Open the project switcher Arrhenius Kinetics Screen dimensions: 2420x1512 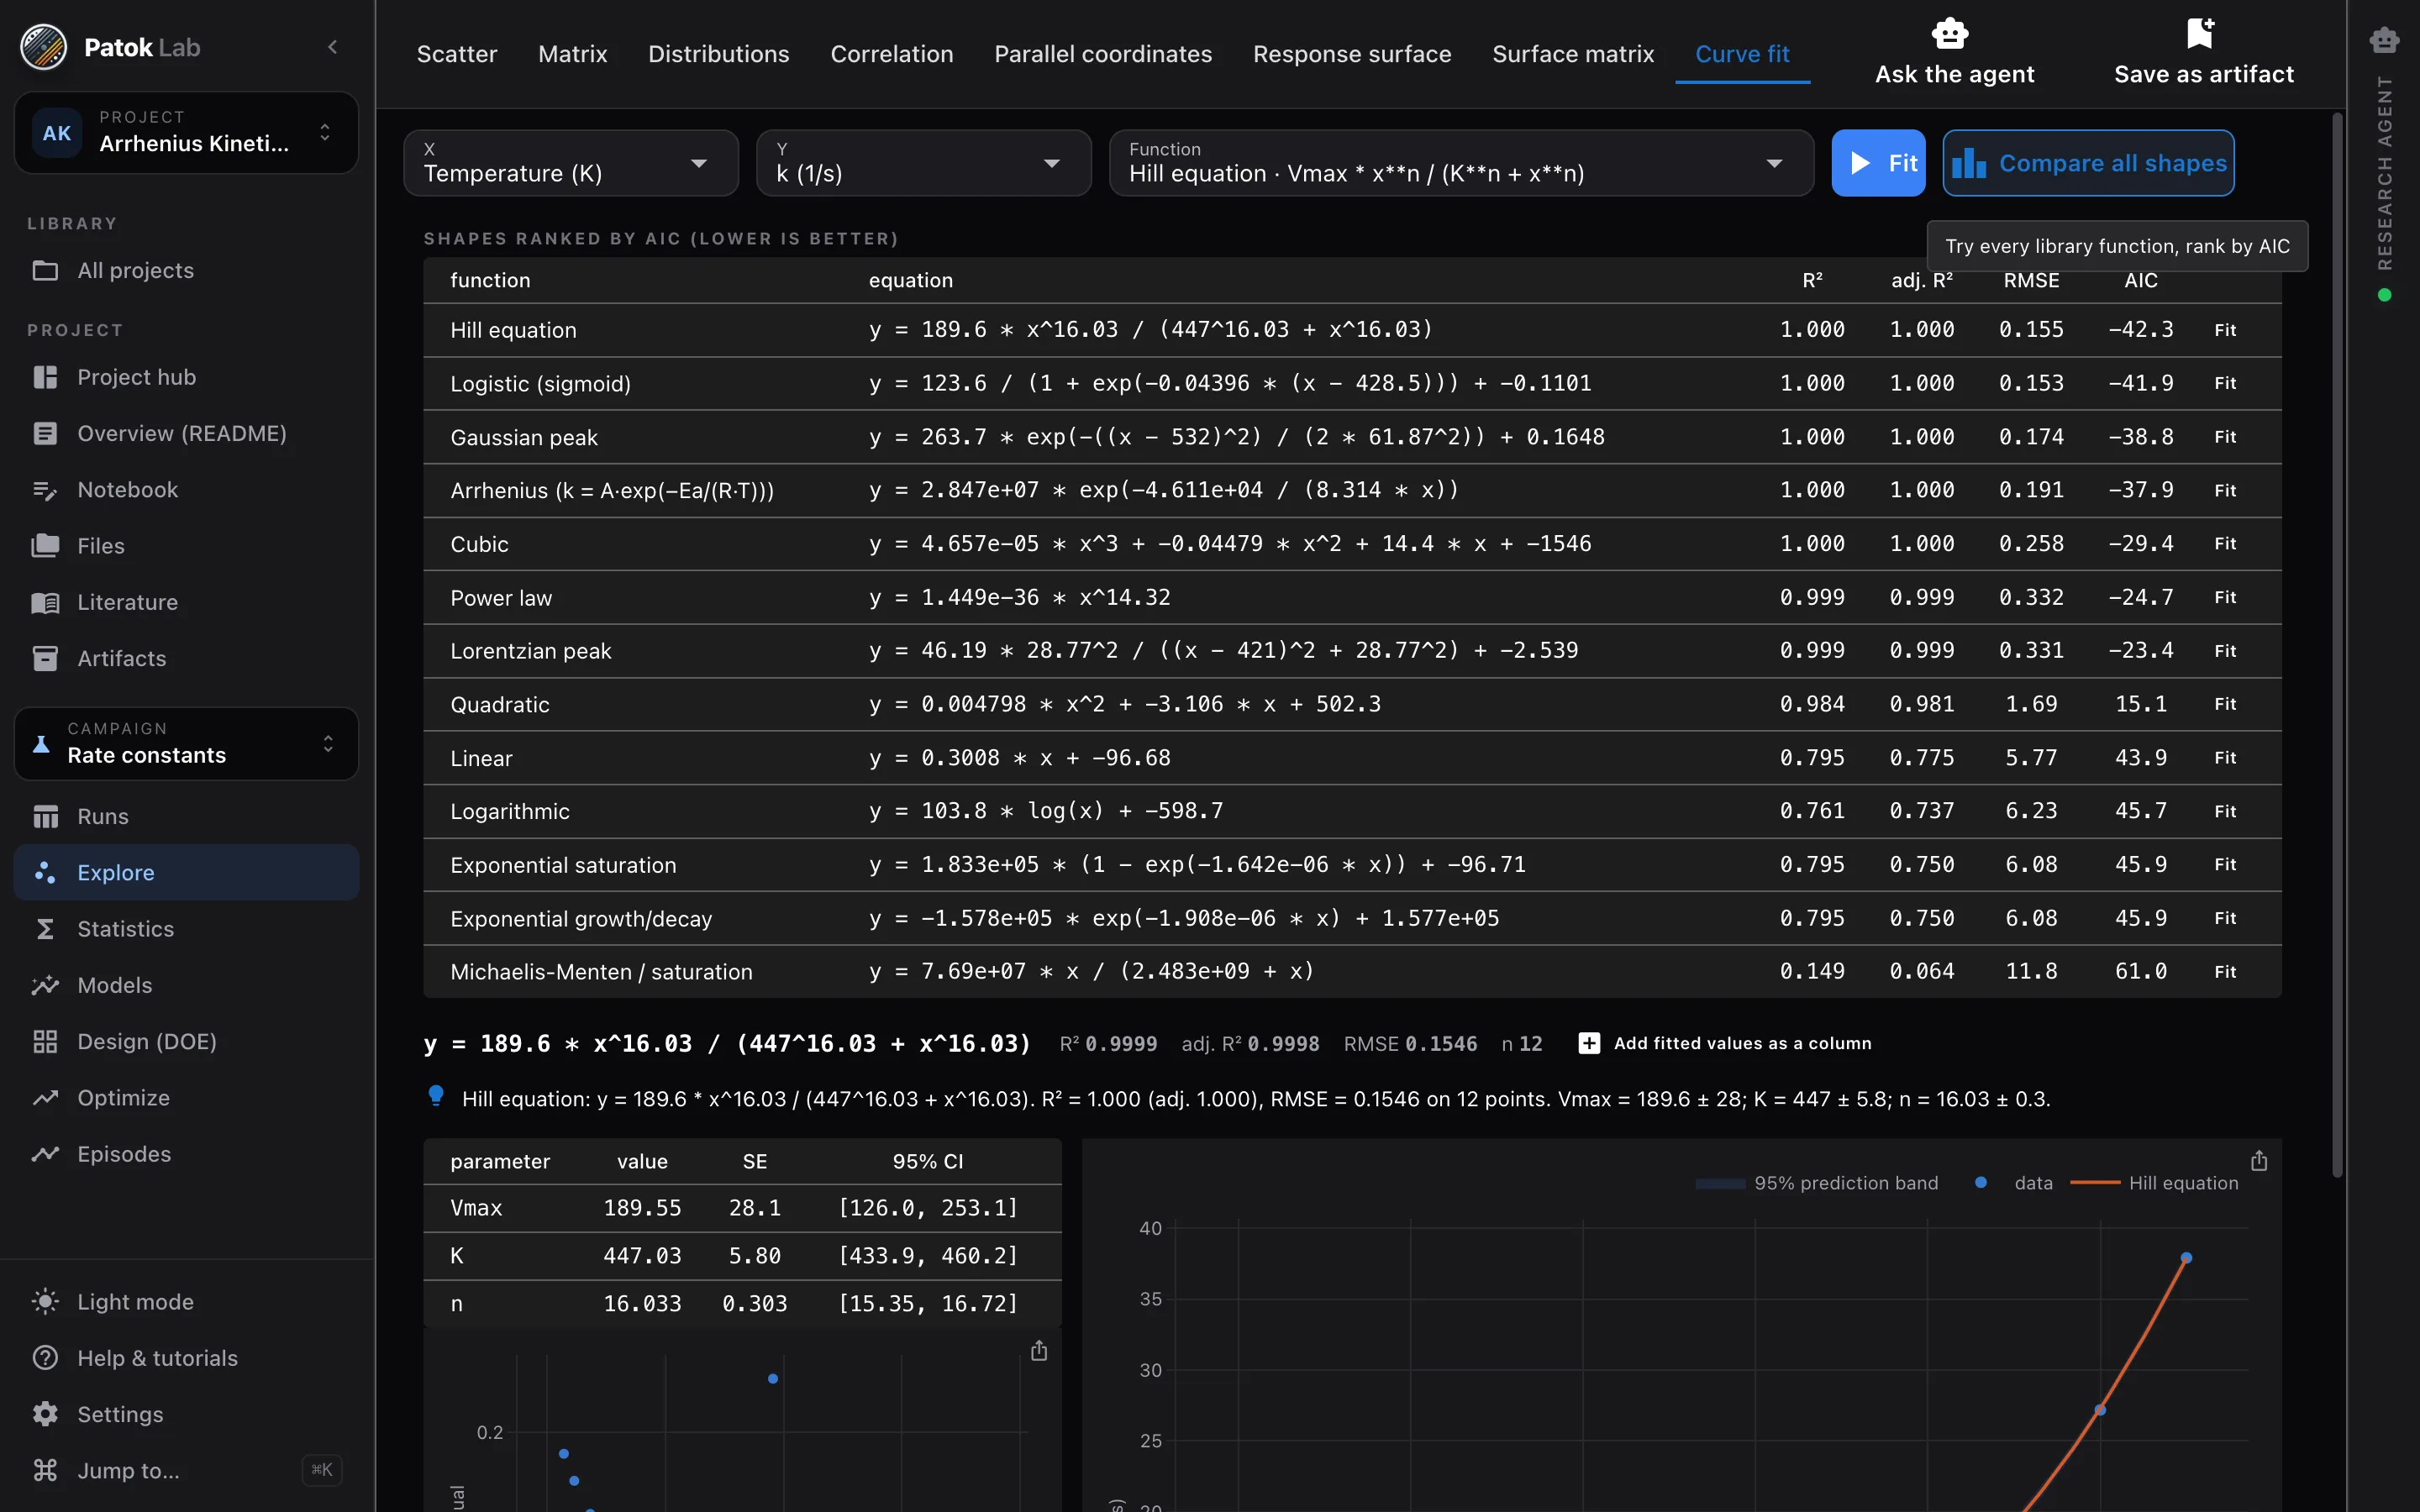click(x=186, y=132)
